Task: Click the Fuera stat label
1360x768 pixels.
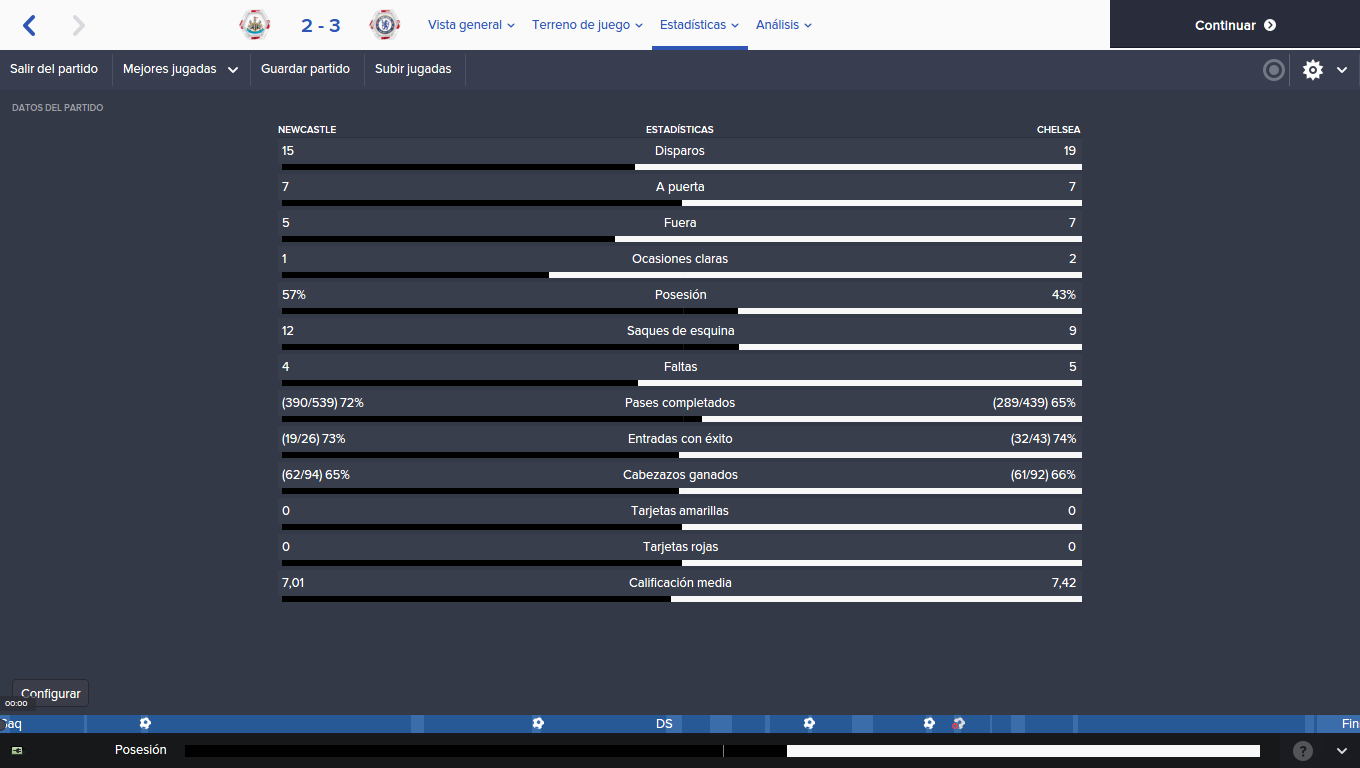Action: pyautogui.click(x=680, y=223)
